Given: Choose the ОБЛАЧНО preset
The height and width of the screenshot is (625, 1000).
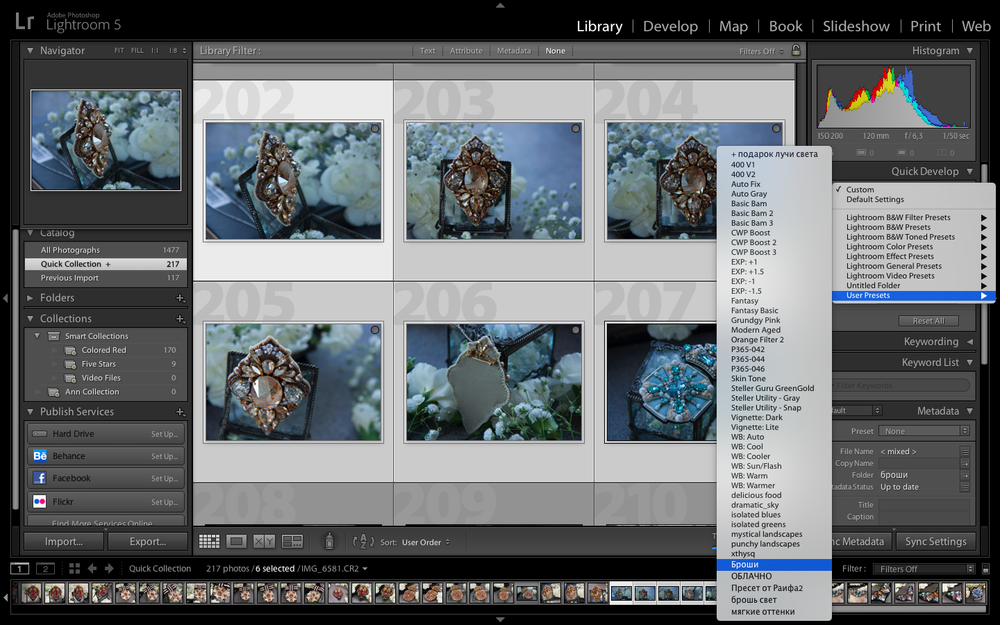Looking at the screenshot, I should click(774, 576).
